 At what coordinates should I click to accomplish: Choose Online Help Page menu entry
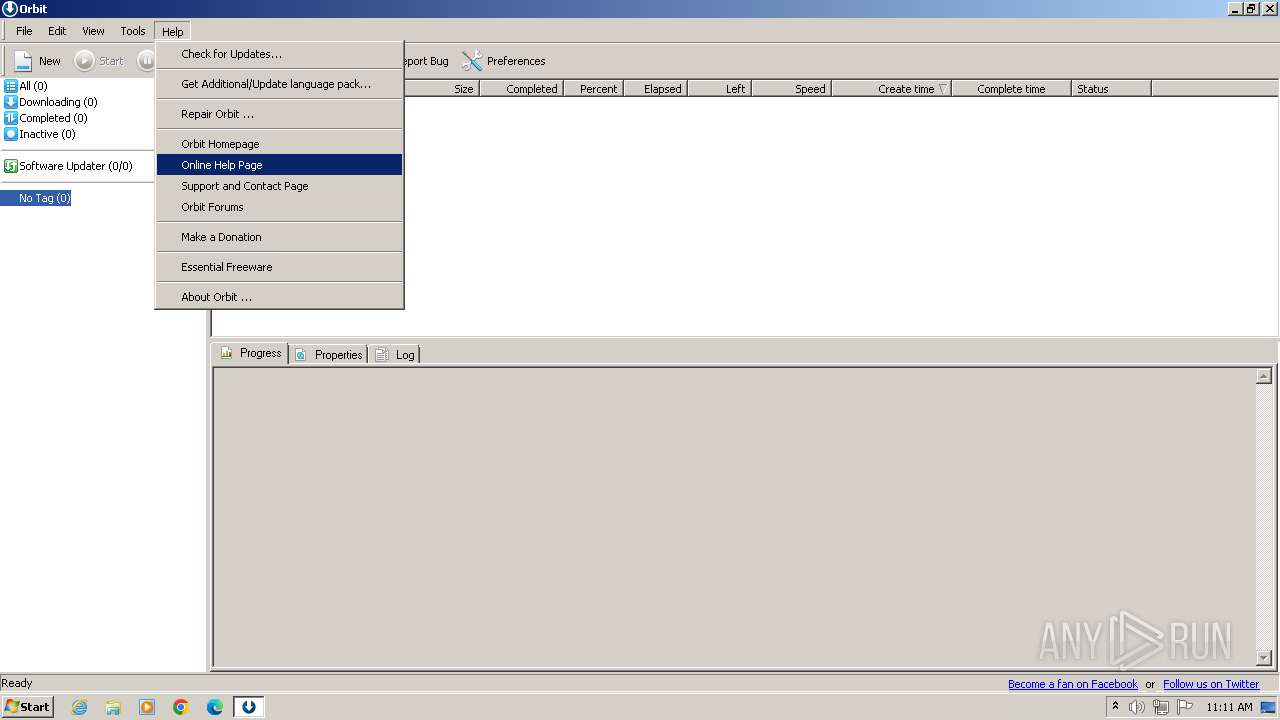click(279, 165)
